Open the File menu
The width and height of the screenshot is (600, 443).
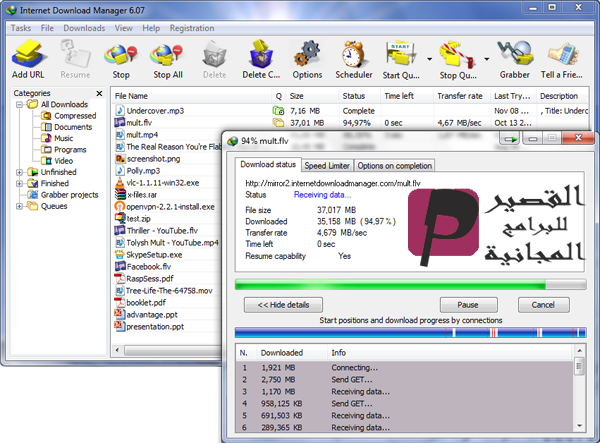pos(47,28)
